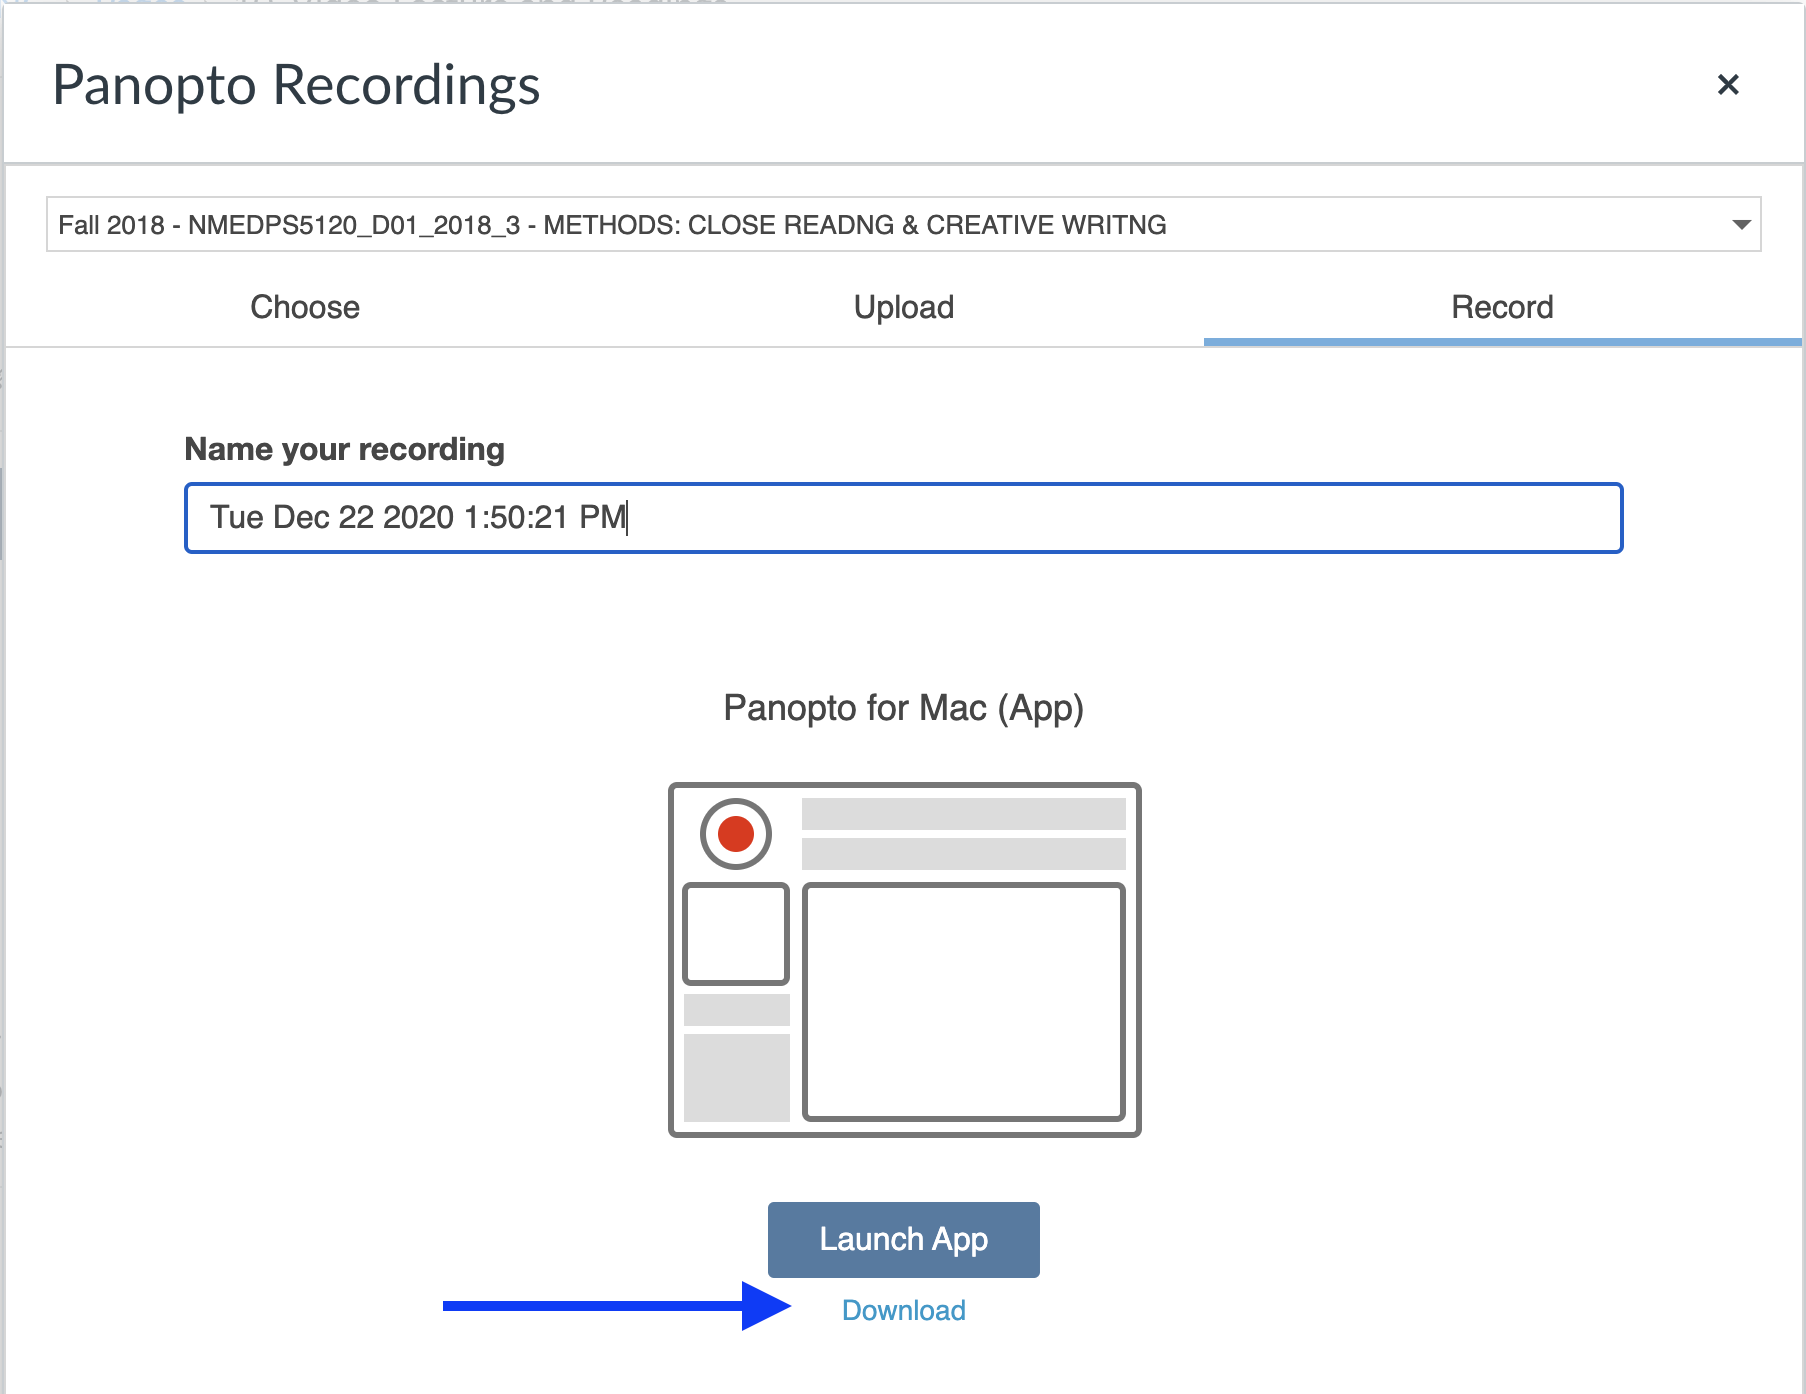Click the 'Name your recording' label
1806x1394 pixels.
pos(345,449)
